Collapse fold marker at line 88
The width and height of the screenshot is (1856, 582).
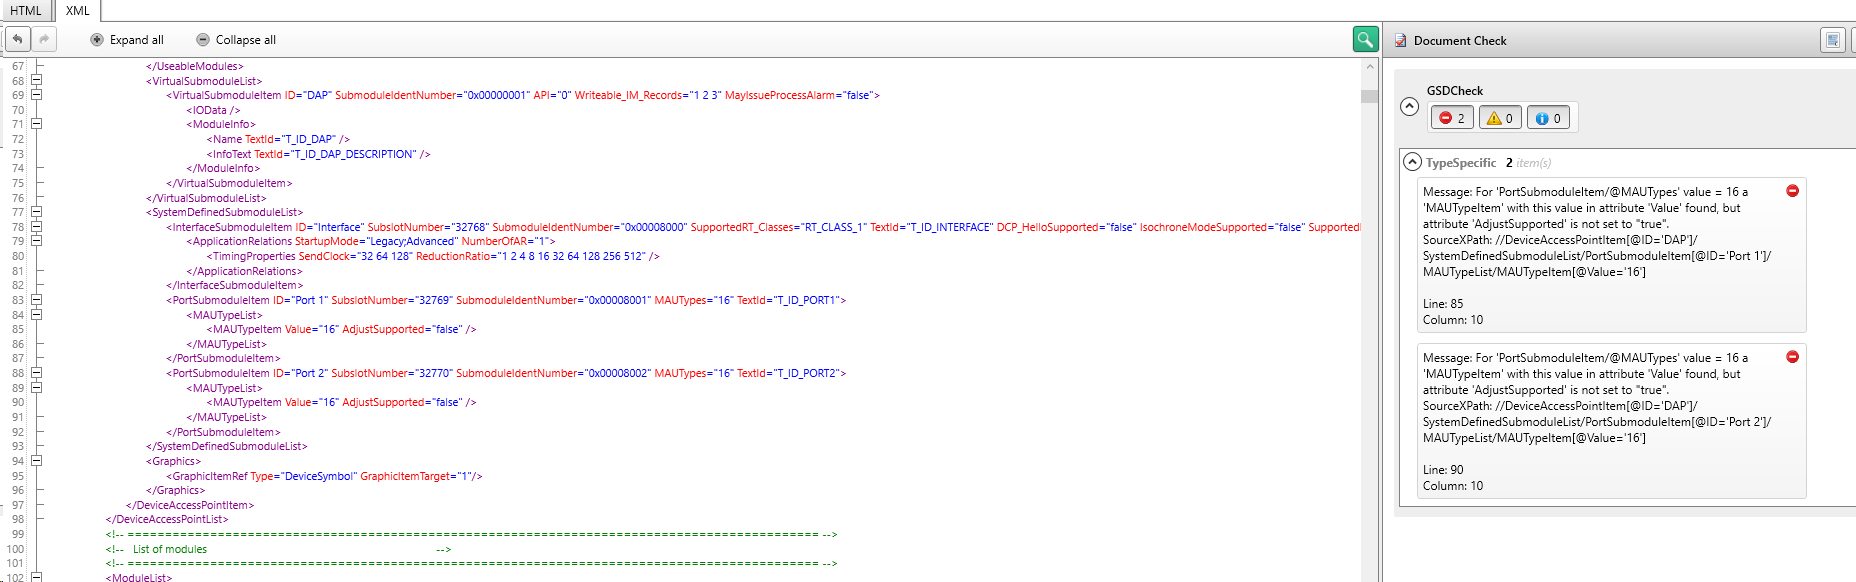[x=36, y=373]
